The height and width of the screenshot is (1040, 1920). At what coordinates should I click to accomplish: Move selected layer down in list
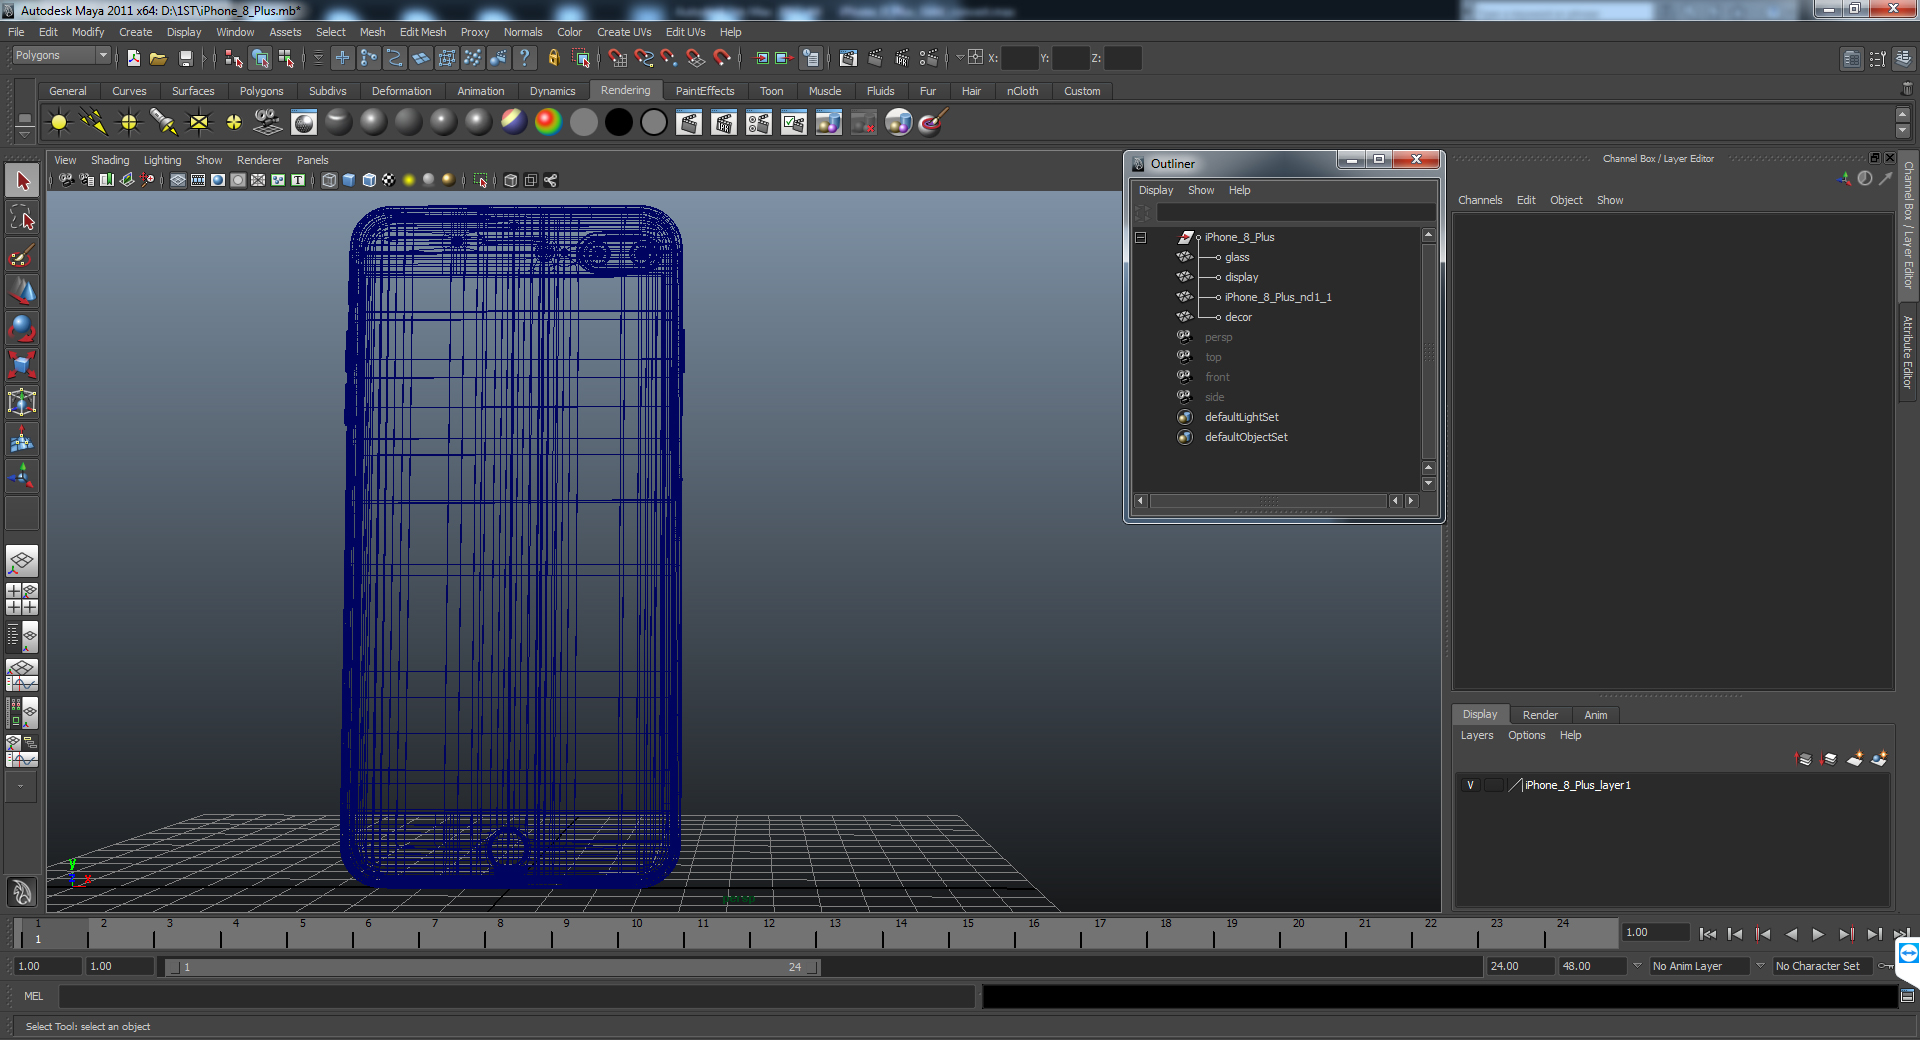click(1829, 759)
